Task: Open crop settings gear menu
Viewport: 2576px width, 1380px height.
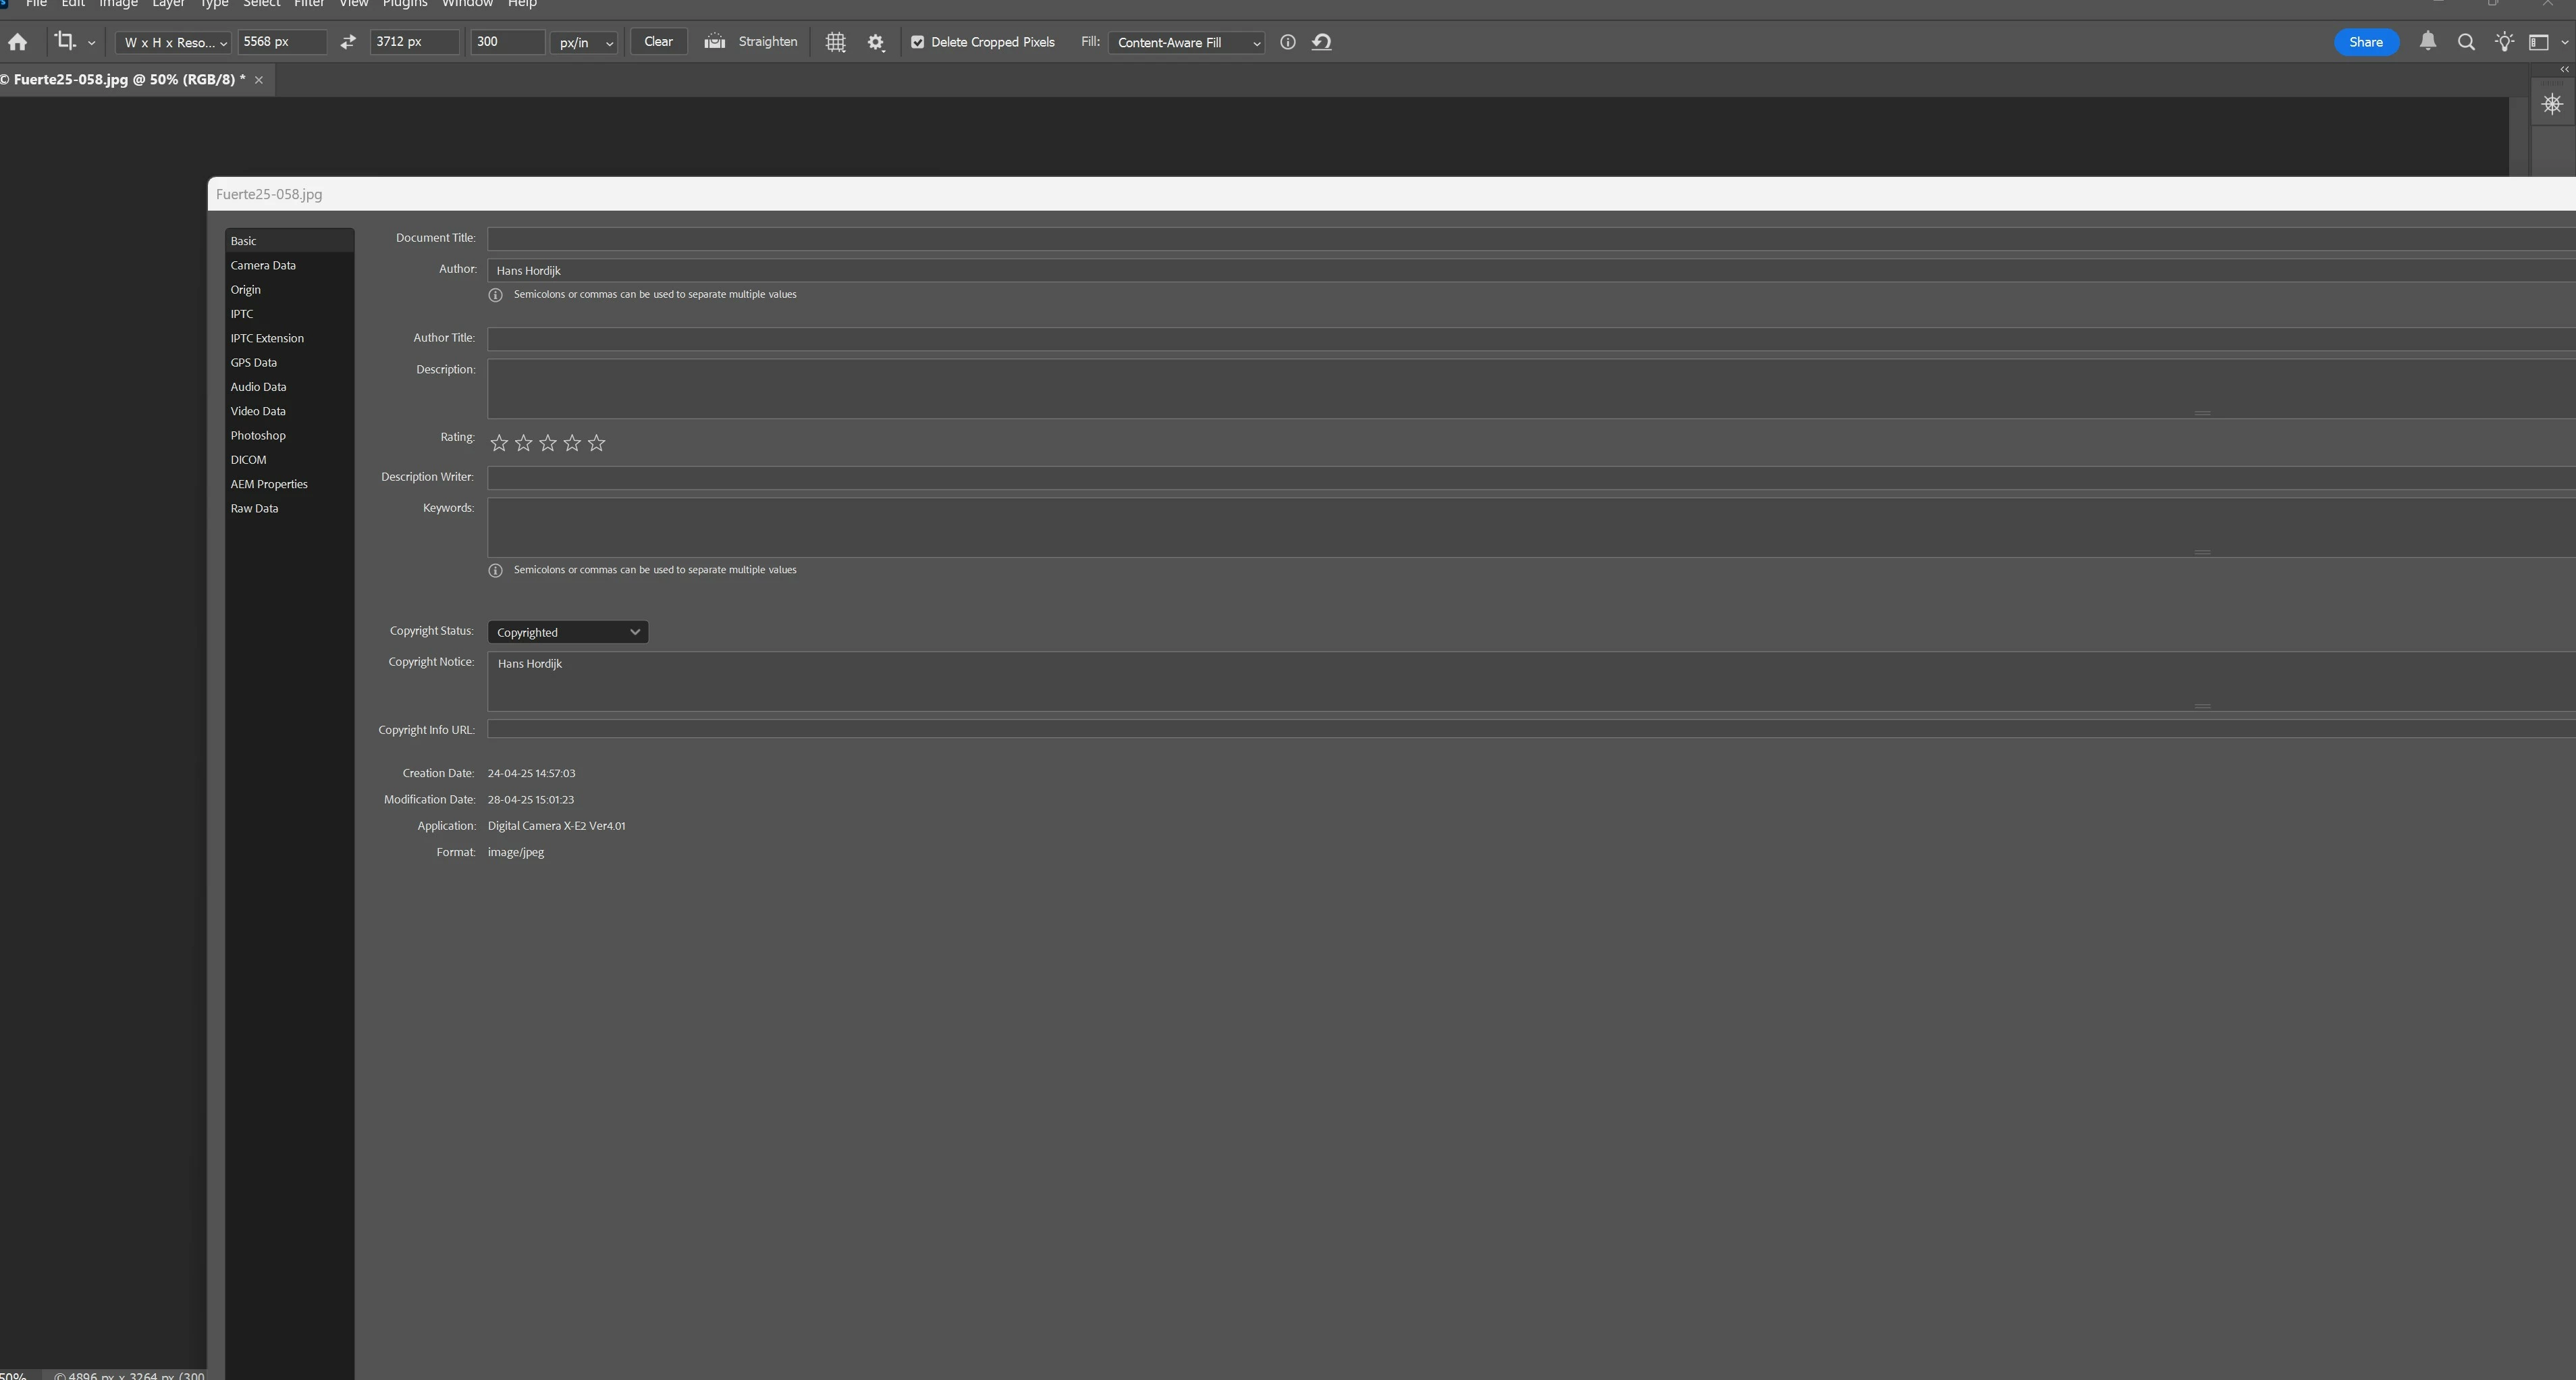Action: coord(876,42)
